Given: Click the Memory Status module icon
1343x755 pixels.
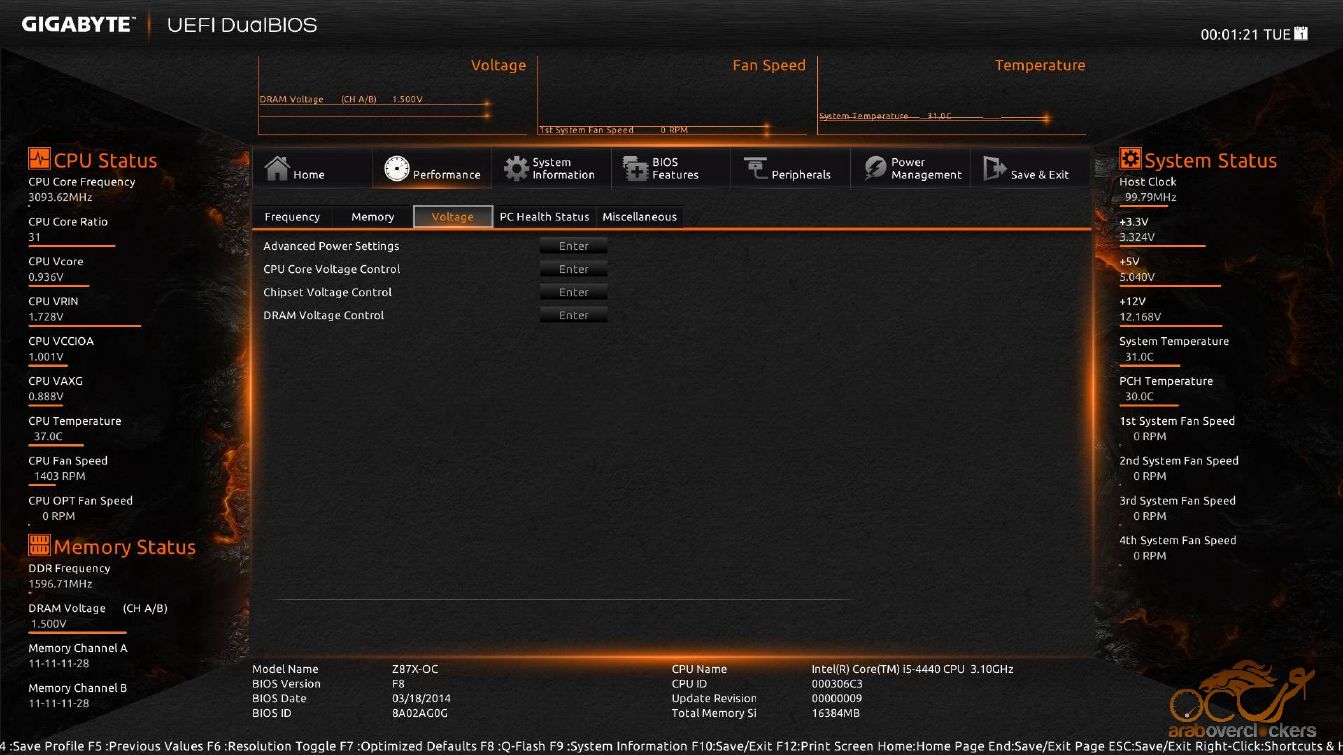Looking at the screenshot, I should [x=39, y=545].
